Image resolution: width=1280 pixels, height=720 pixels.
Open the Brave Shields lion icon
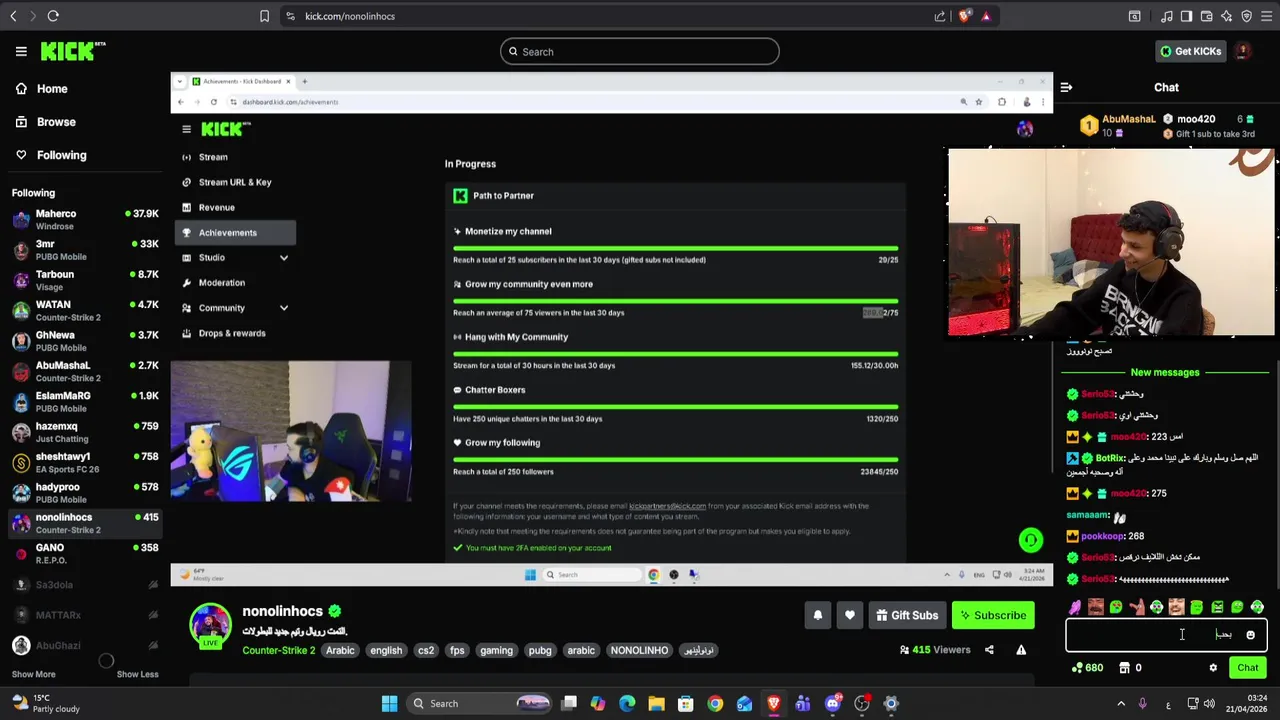click(964, 16)
